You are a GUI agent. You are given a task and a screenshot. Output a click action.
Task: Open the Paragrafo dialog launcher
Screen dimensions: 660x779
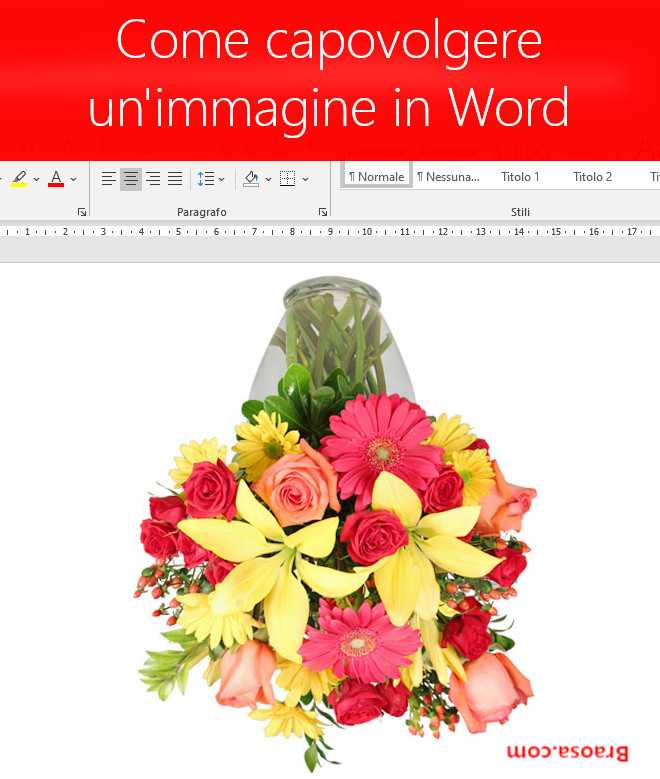pyautogui.click(x=323, y=212)
